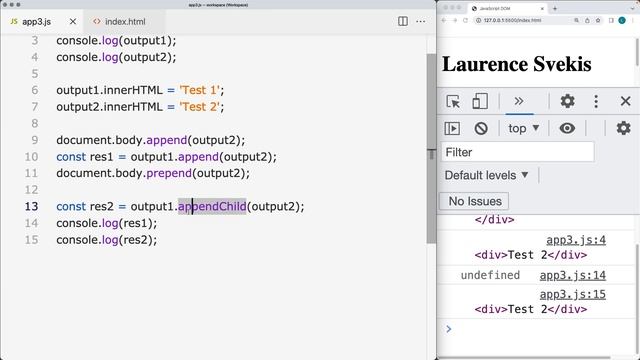This screenshot has height=360, width=640.
Task: Click console.log(res1) on line 14
Action: 107,223
